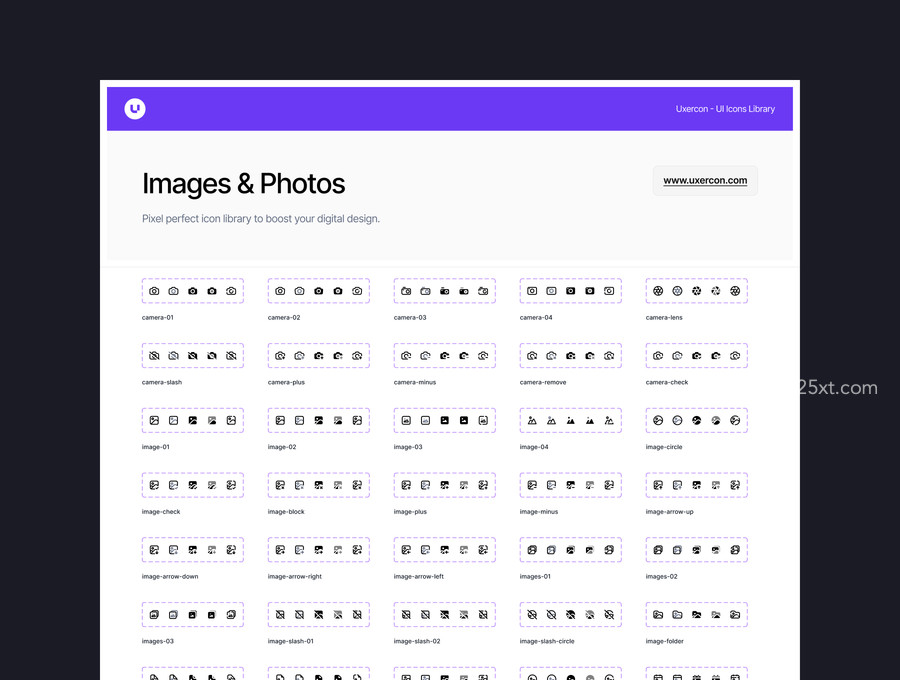Image resolution: width=900 pixels, height=680 pixels.
Task: Select the first image-folder icon variant
Action: pyautogui.click(x=658, y=615)
